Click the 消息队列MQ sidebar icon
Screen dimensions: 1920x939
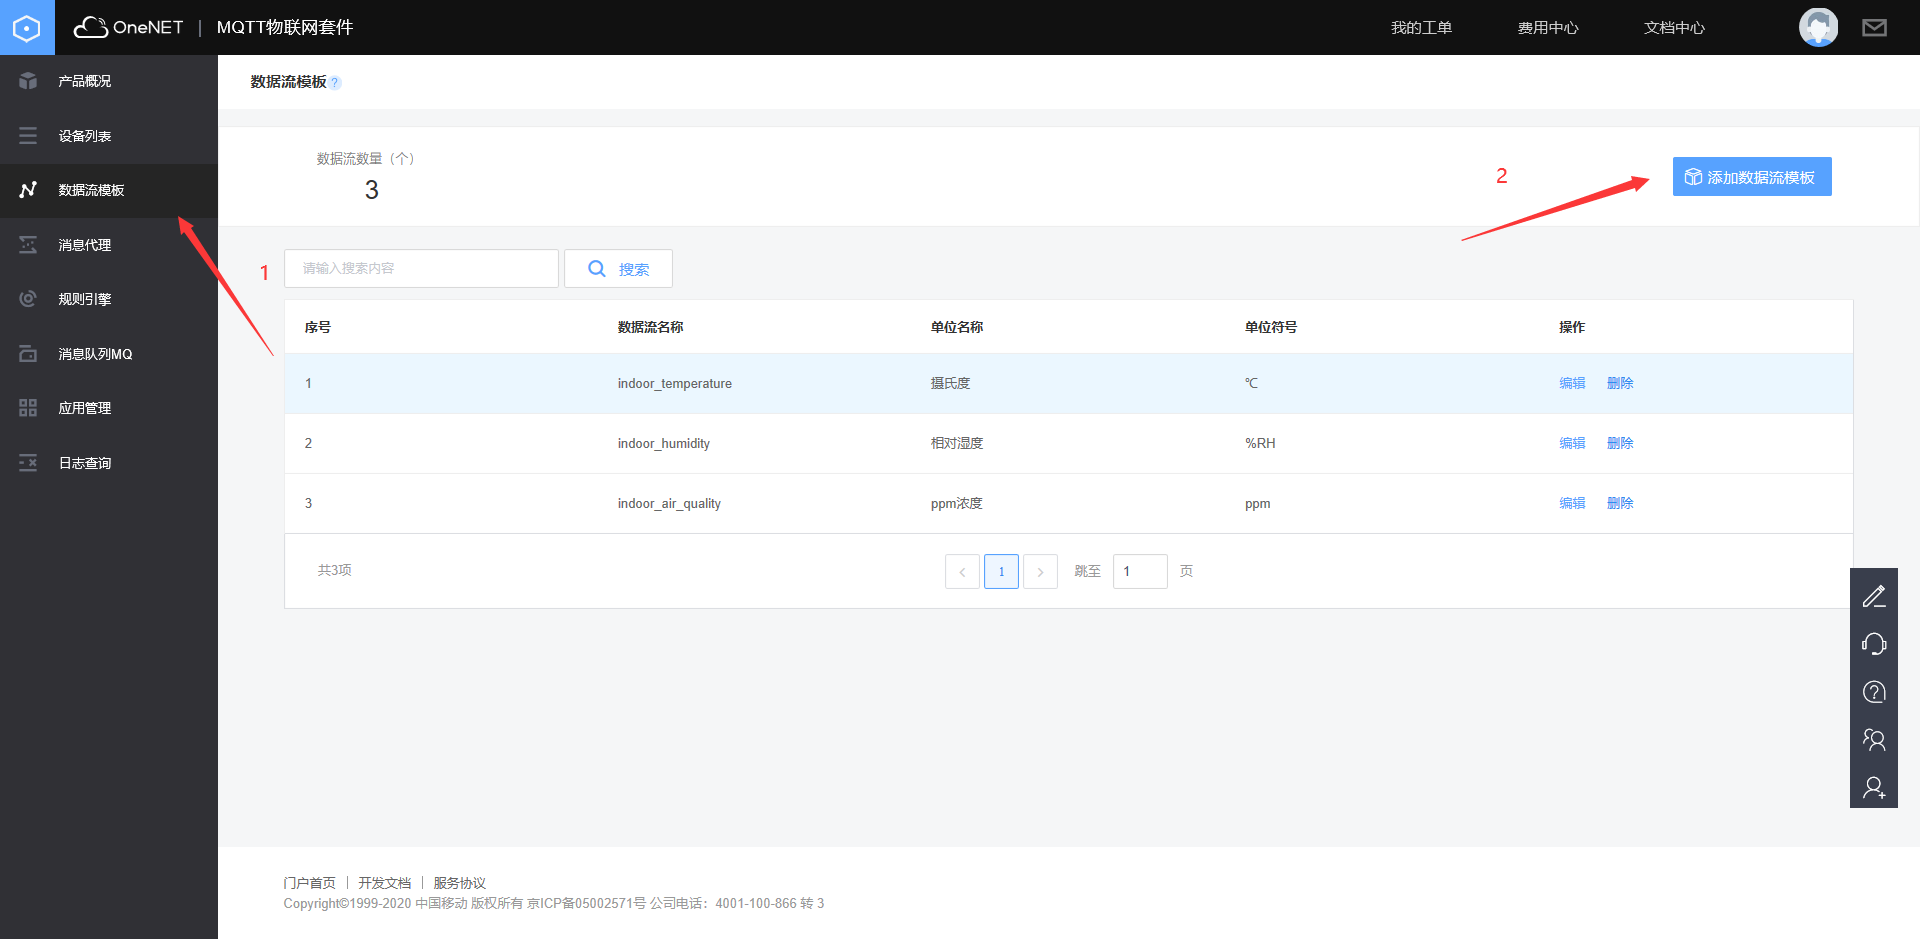(28, 354)
